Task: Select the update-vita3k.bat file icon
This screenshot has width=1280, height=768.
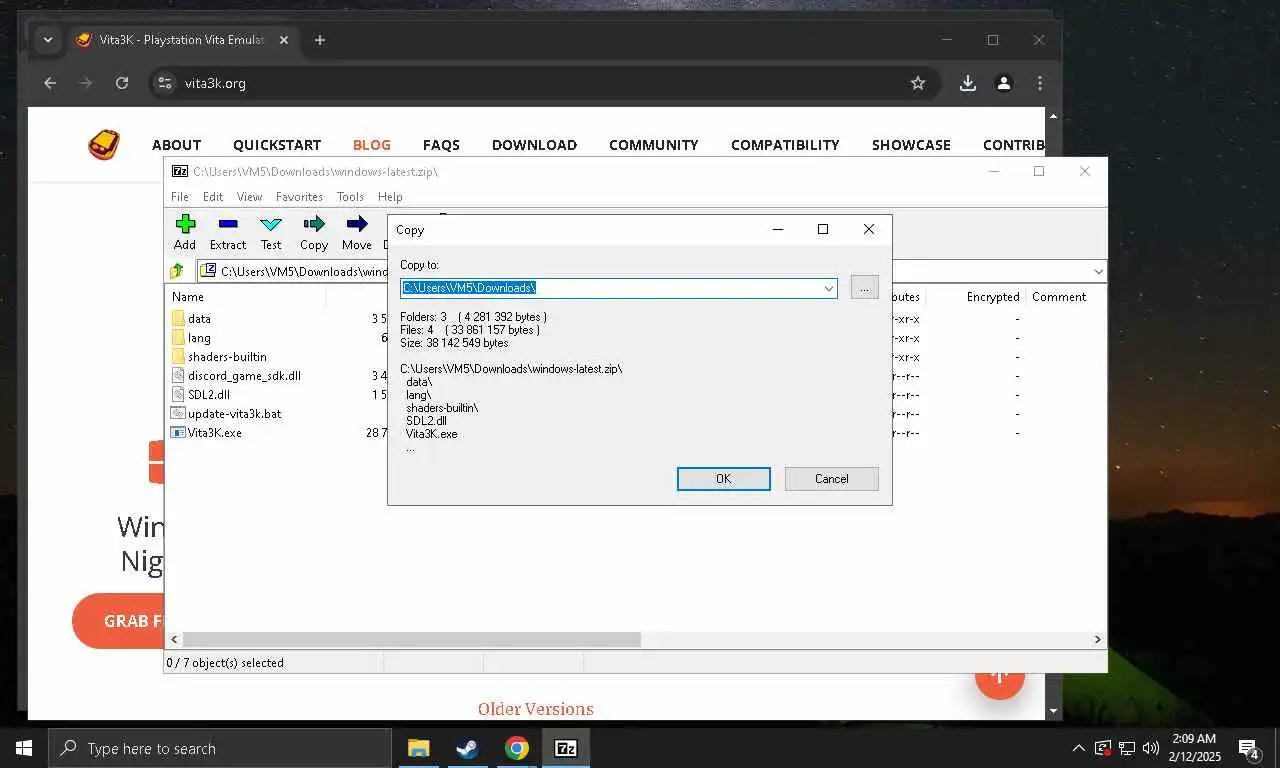Action: pyautogui.click(x=178, y=413)
